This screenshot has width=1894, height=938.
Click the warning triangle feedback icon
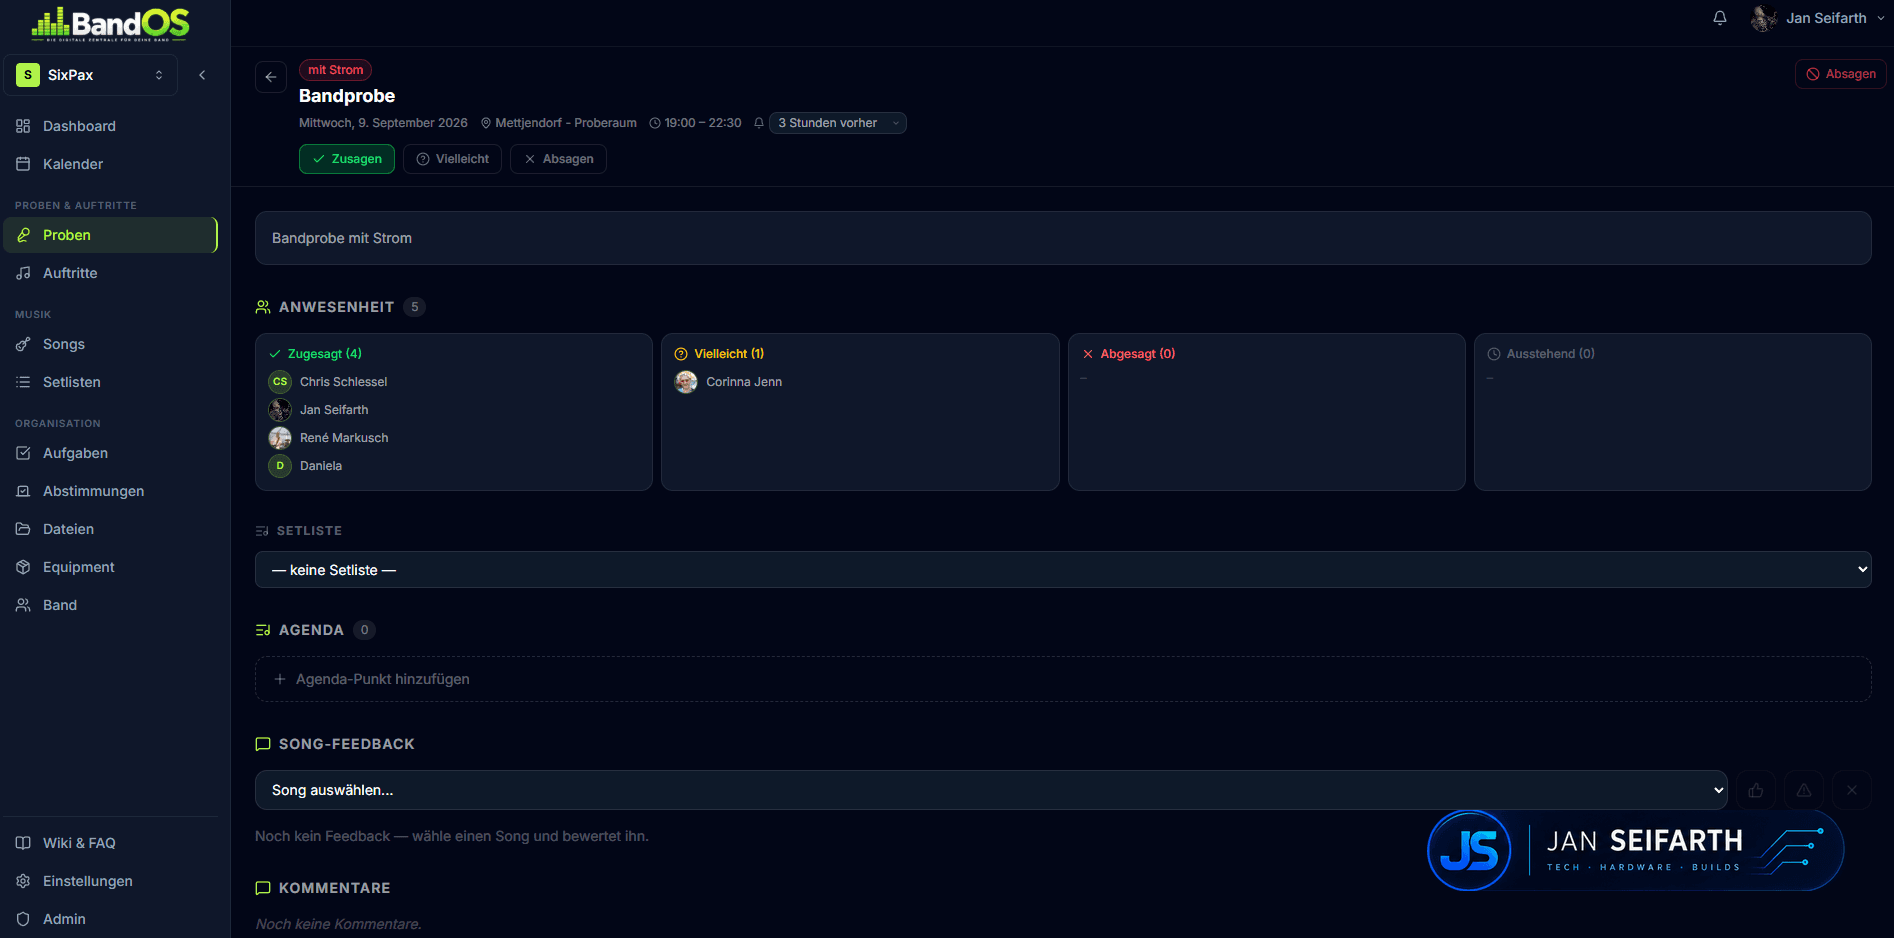pyautogui.click(x=1804, y=790)
